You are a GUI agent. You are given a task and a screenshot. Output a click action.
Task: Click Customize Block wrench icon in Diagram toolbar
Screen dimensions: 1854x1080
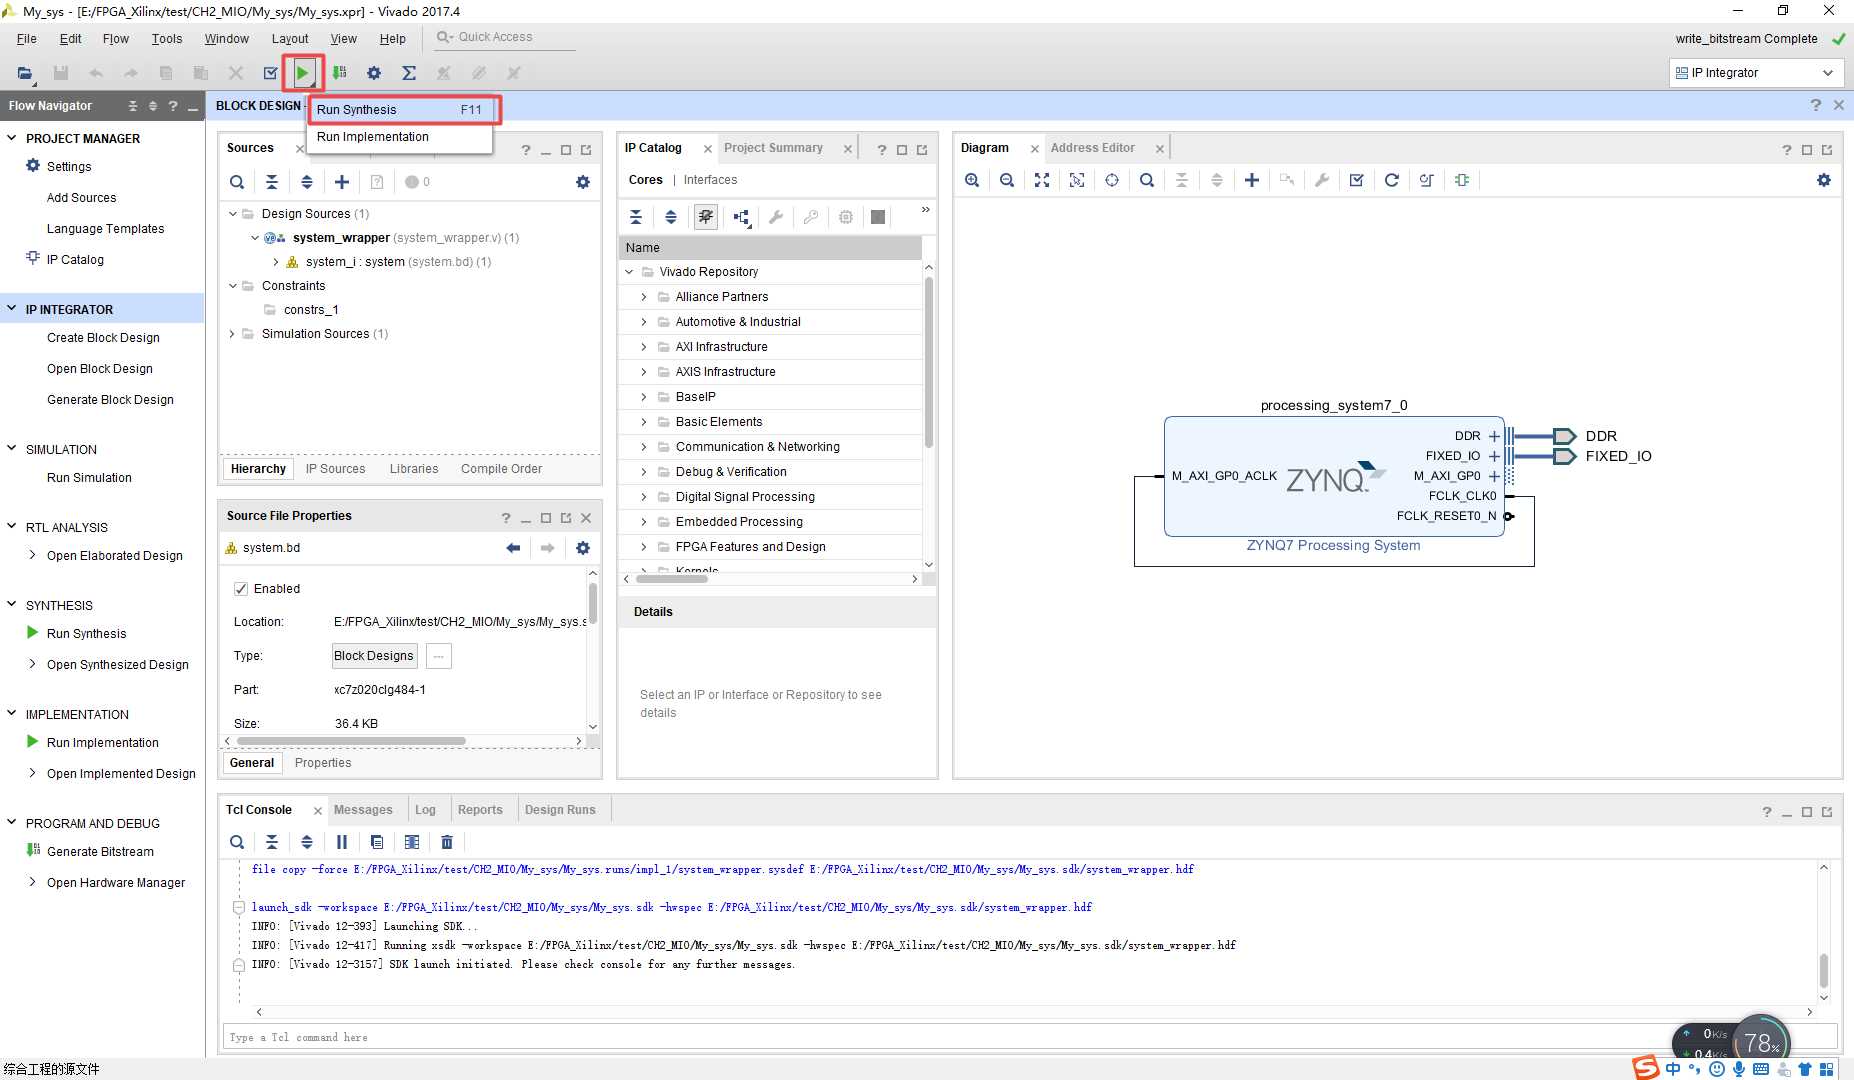[1322, 180]
